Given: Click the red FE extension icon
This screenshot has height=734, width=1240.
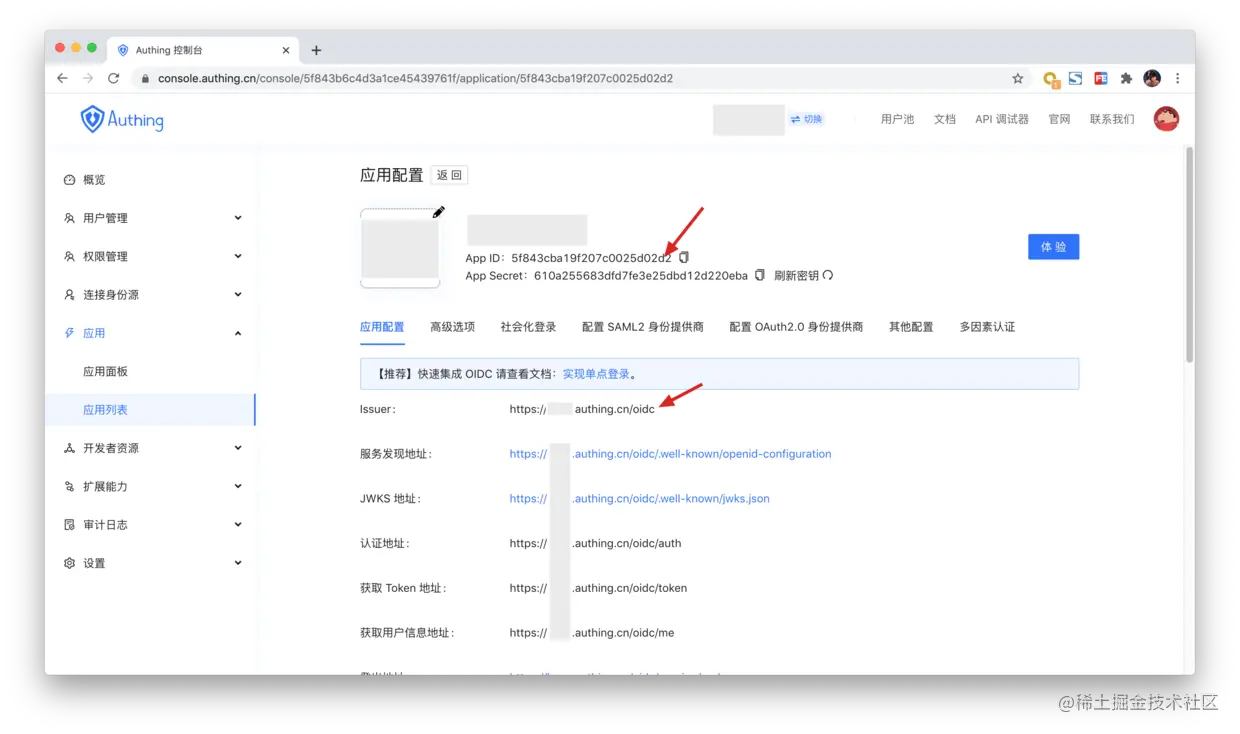Looking at the screenshot, I should pos(1101,78).
